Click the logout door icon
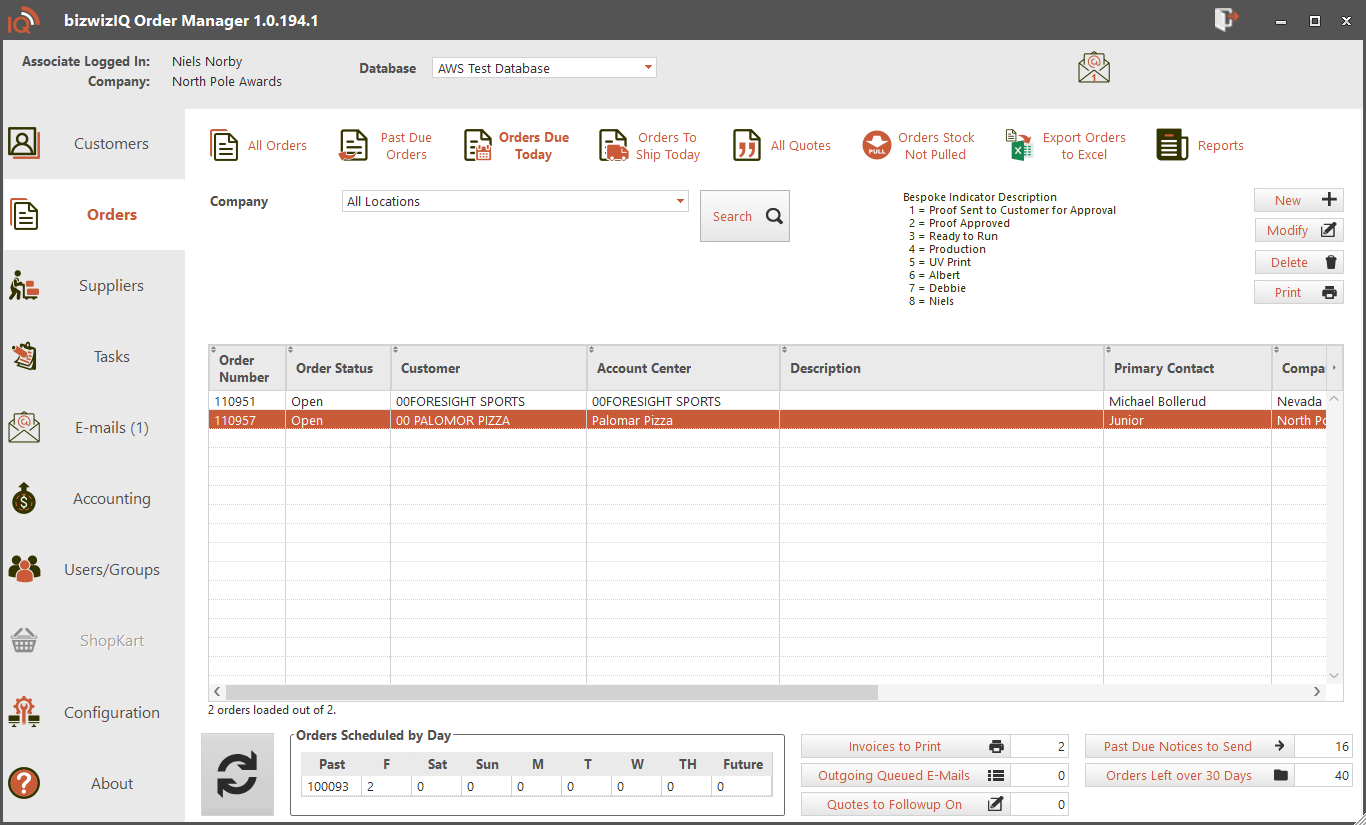The image size is (1366, 825). coord(1226,20)
